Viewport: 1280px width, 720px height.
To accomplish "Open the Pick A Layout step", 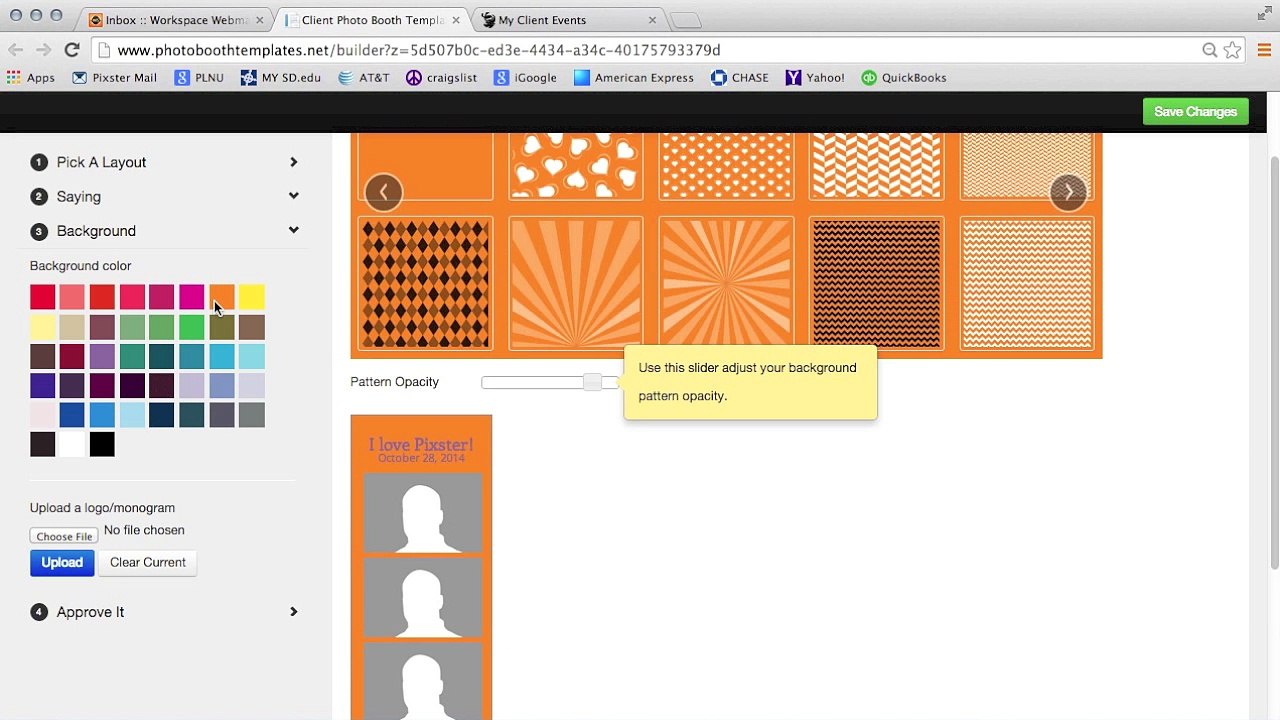I will coord(101,162).
